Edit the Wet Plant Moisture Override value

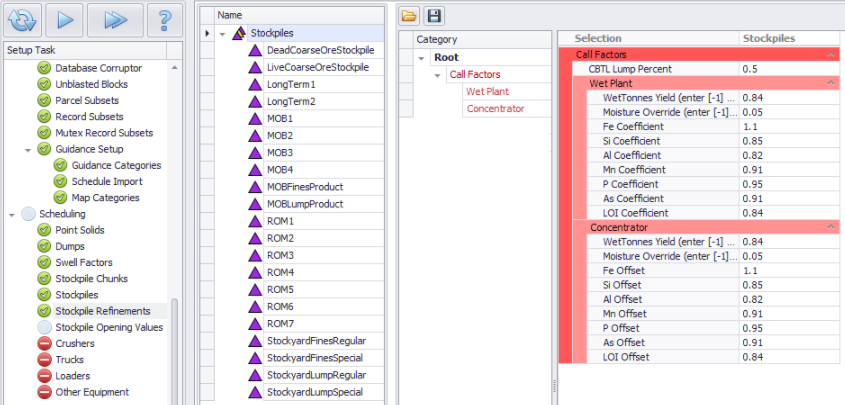[x=789, y=112]
